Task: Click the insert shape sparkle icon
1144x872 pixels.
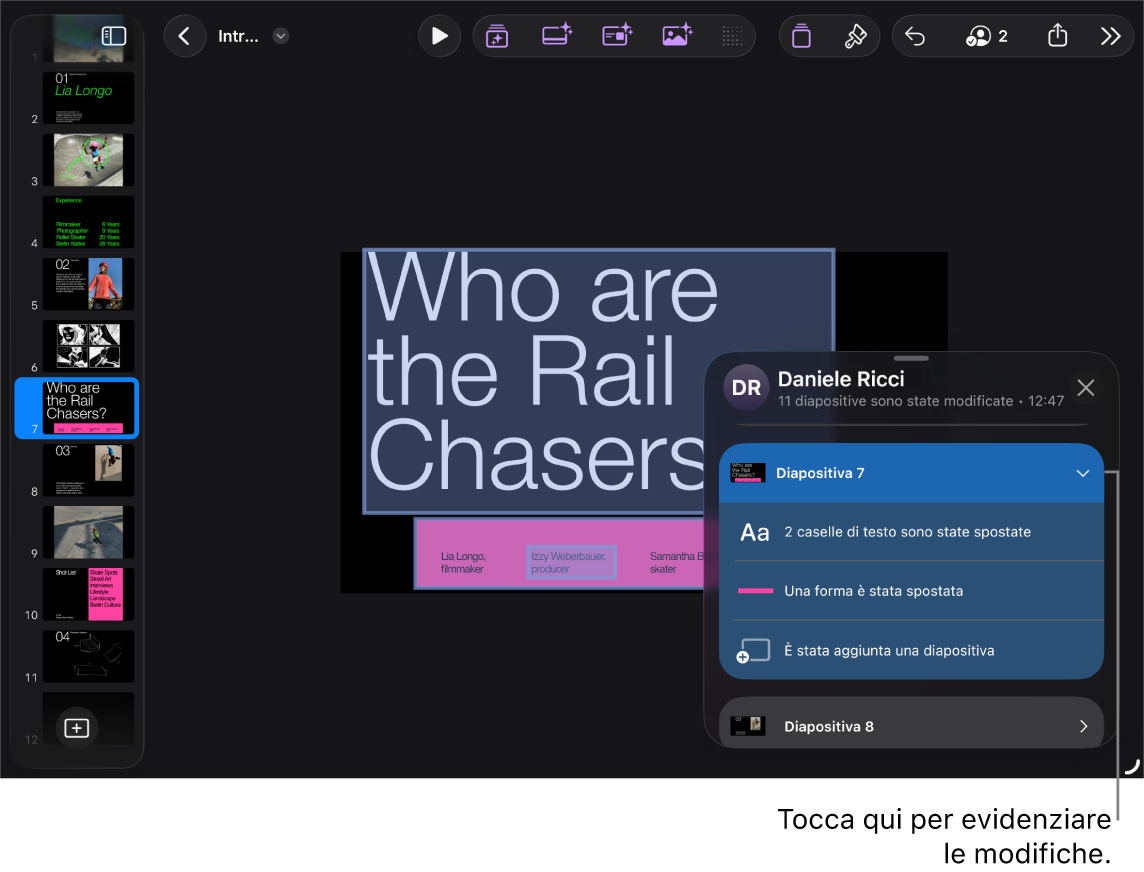Action: coord(617,35)
